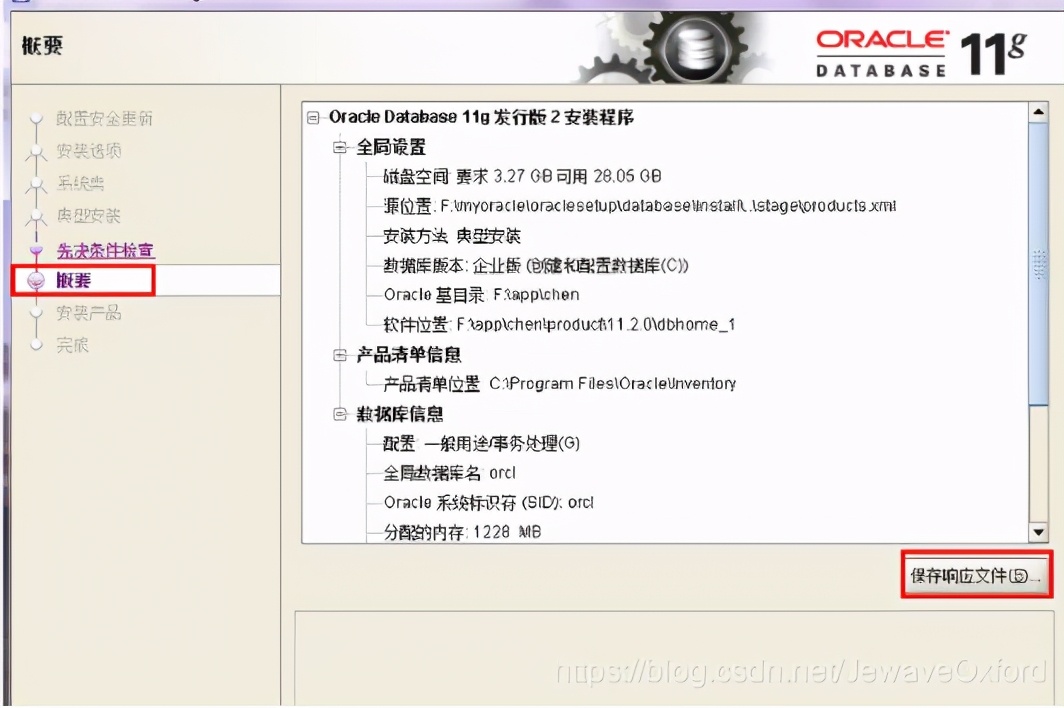Click the 配置 一般用途/事务处理 row
The height and width of the screenshot is (708, 1064).
tap(481, 443)
